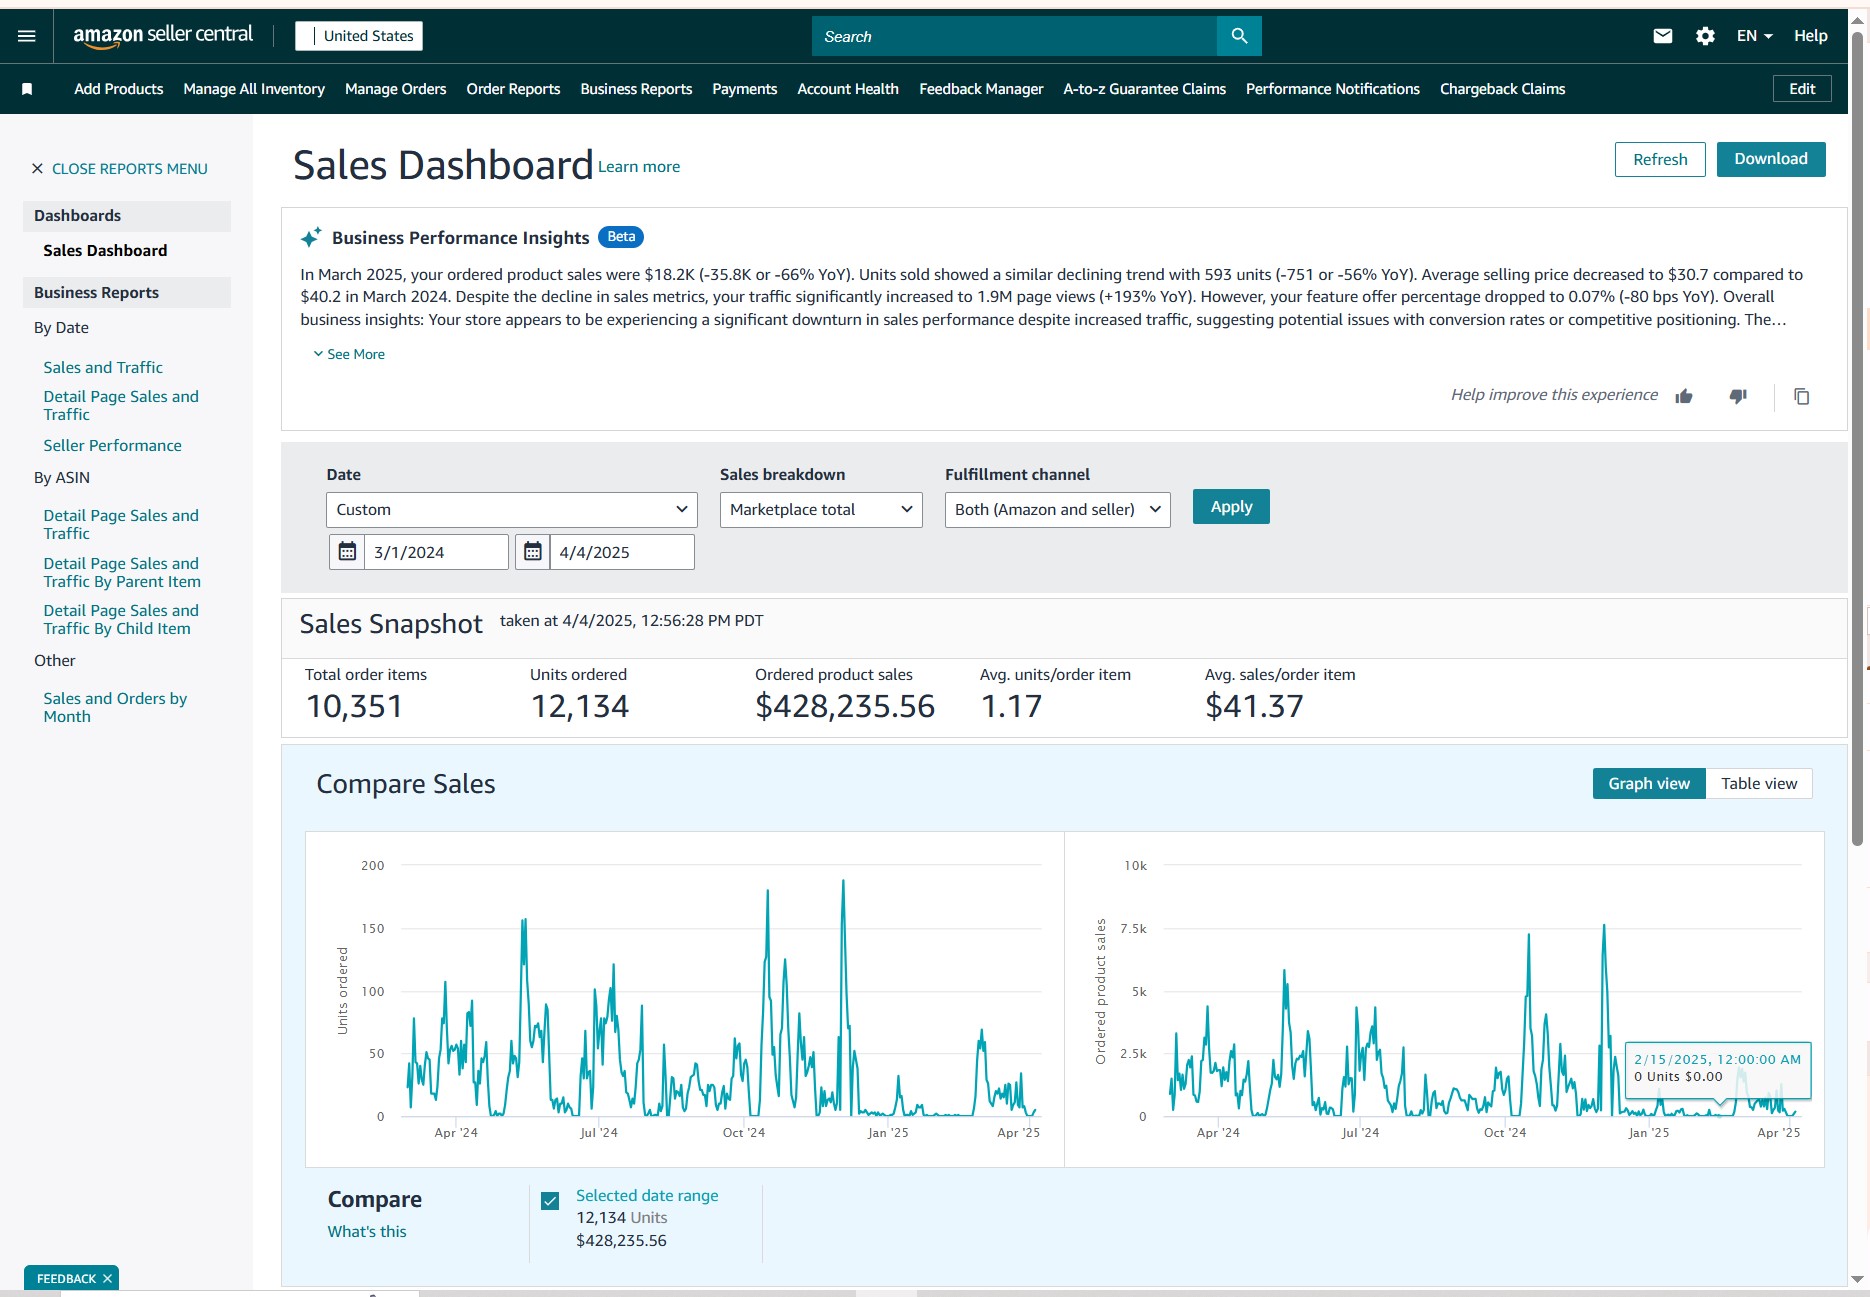
Task: Click the start date field 3/1/2024
Action: tap(436, 552)
